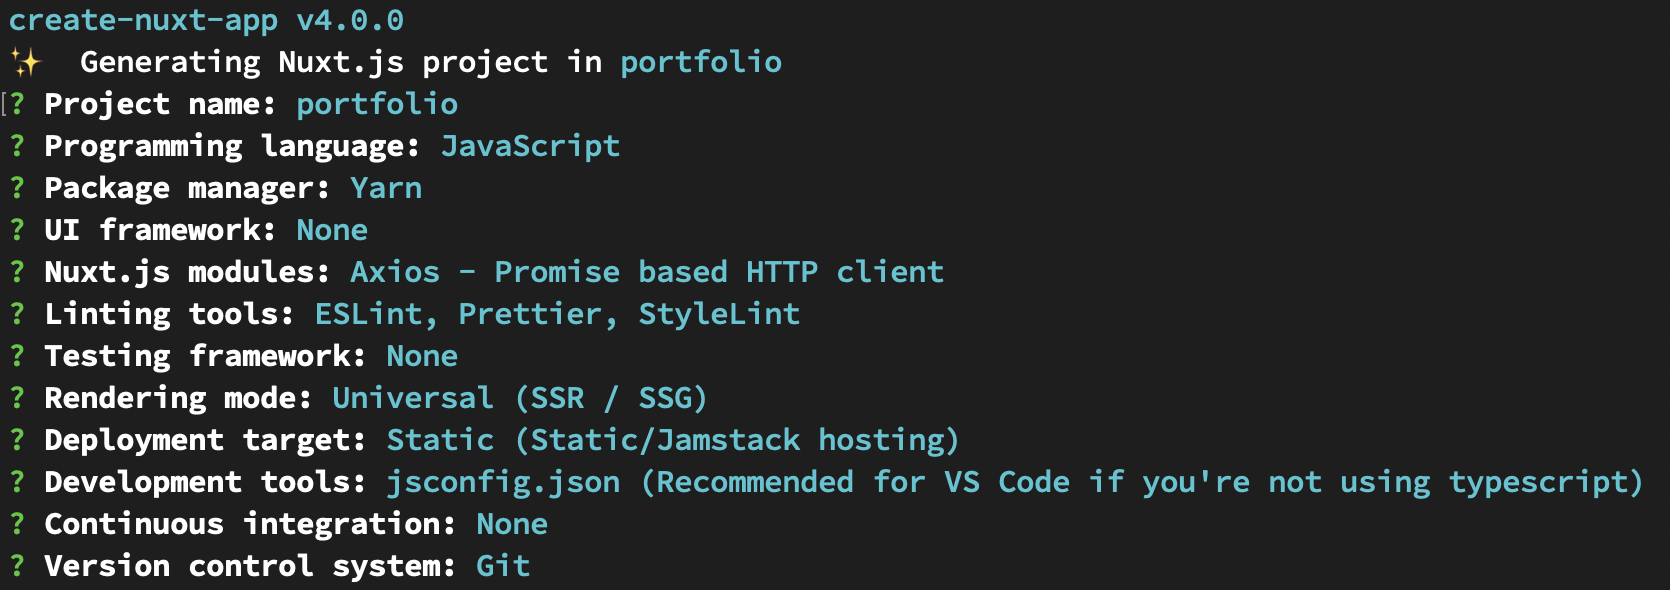Click the portfolio answer after Project name
1670x590 pixels.
pos(377,104)
